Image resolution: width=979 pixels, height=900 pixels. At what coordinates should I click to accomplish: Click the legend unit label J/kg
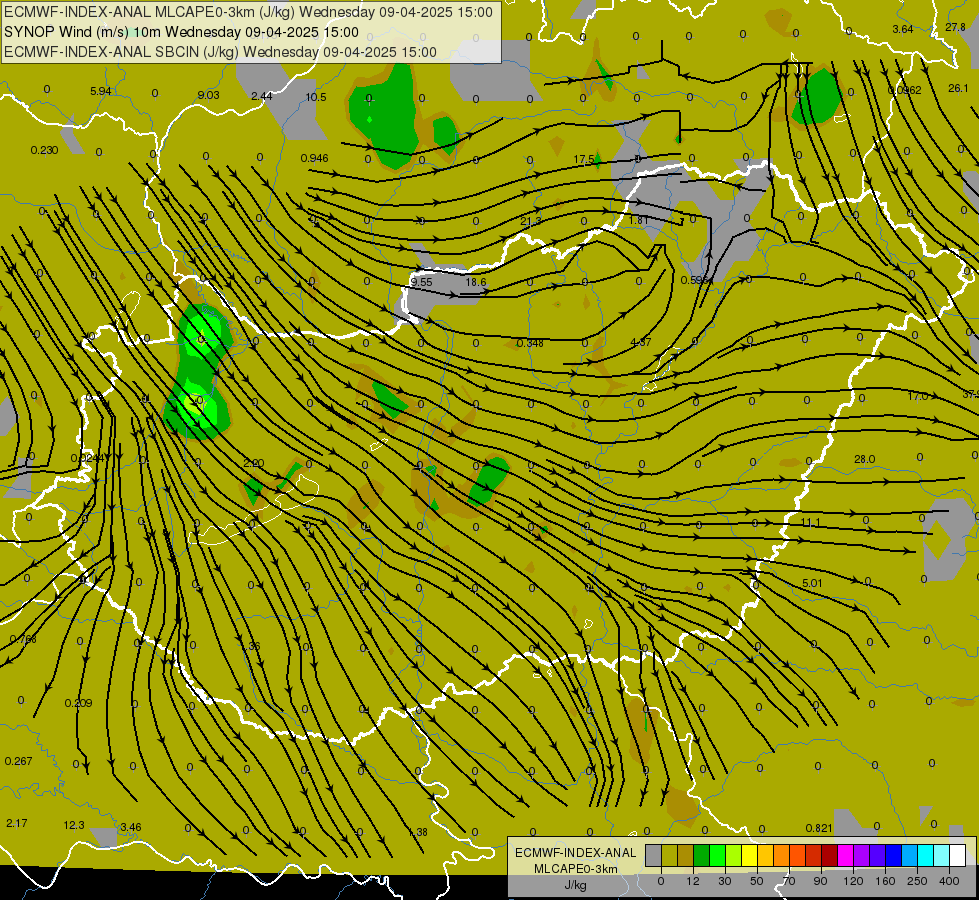pos(576,884)
